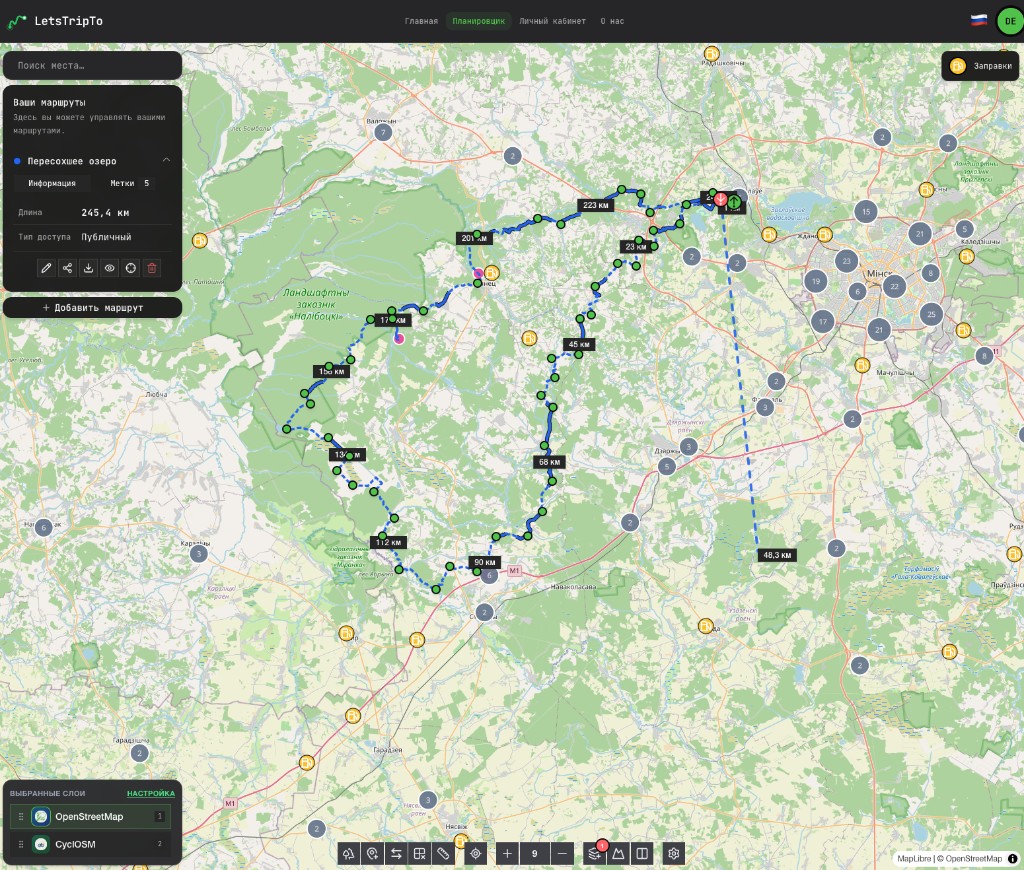Click the green route start marker
The image size is (1024, 870).
(x=734, y=202)
